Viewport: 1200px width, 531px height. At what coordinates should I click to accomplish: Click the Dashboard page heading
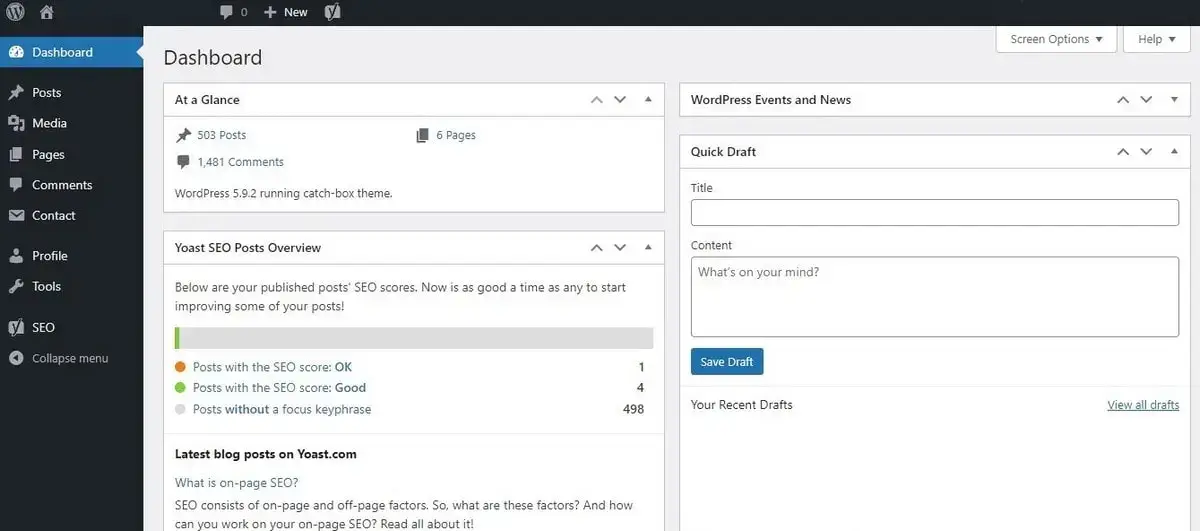213,58
